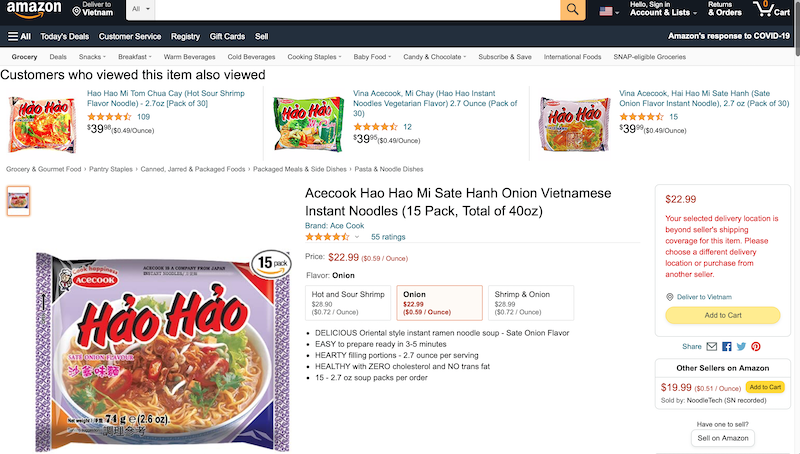Open the shopping cart
Image resolution: width=800 pixels, height=454 pixels.
click(773, 10)
